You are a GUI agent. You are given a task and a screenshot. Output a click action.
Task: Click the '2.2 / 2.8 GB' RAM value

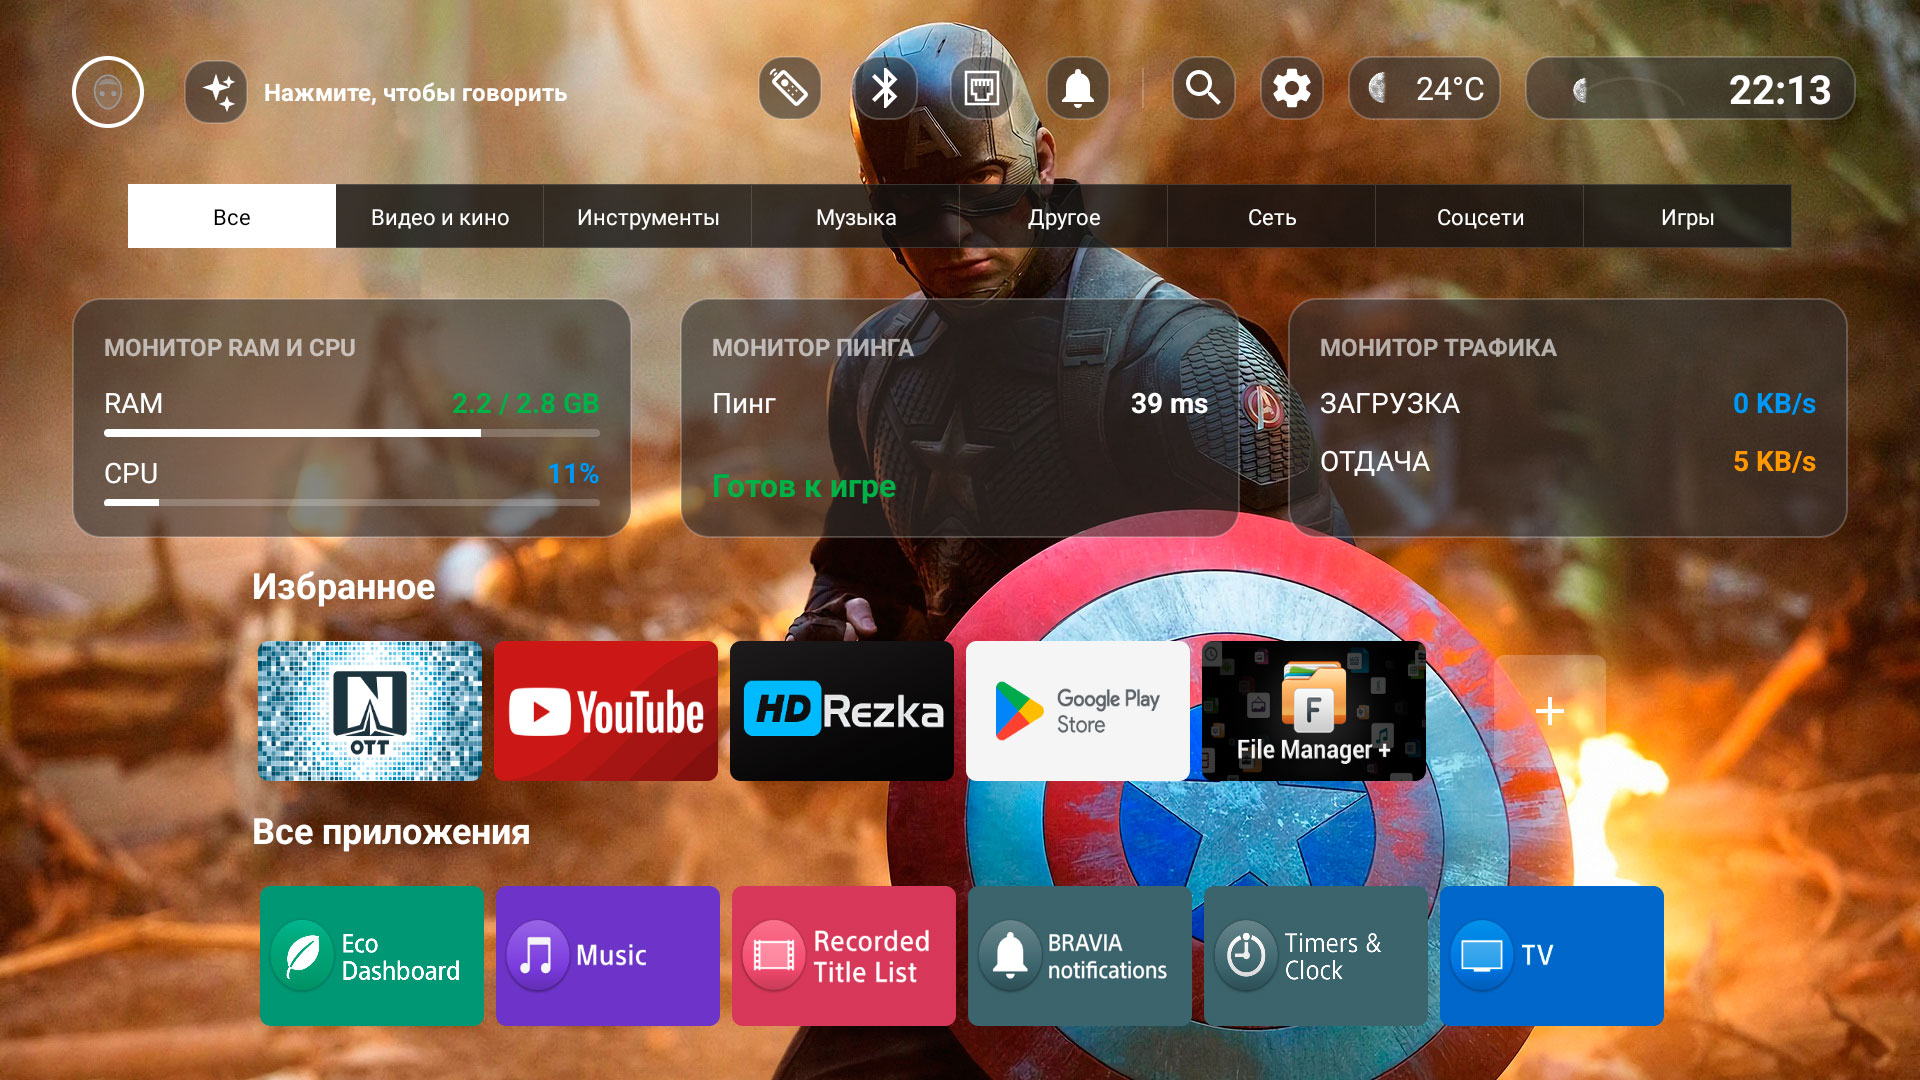point(525,403)
